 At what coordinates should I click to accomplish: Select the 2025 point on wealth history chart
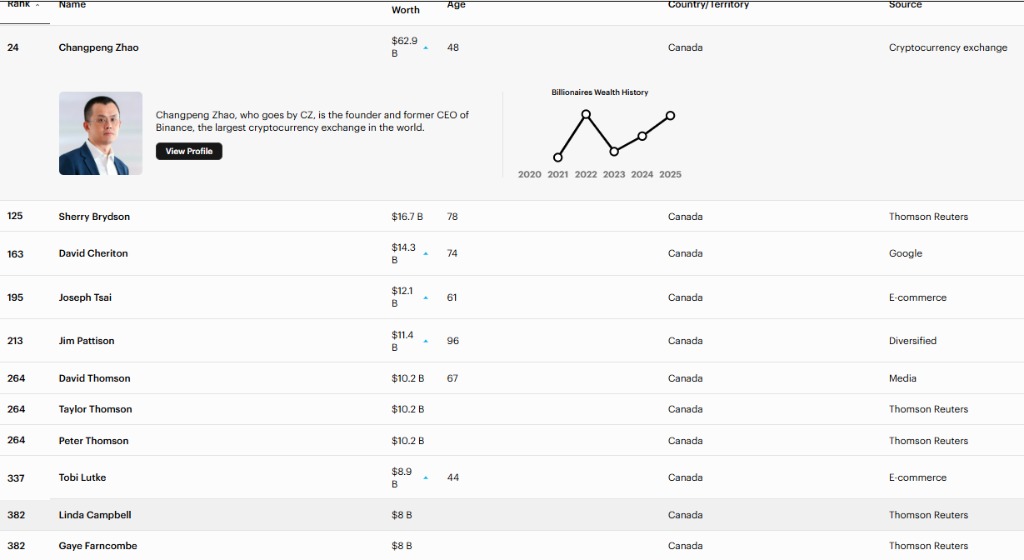(670, 116)
